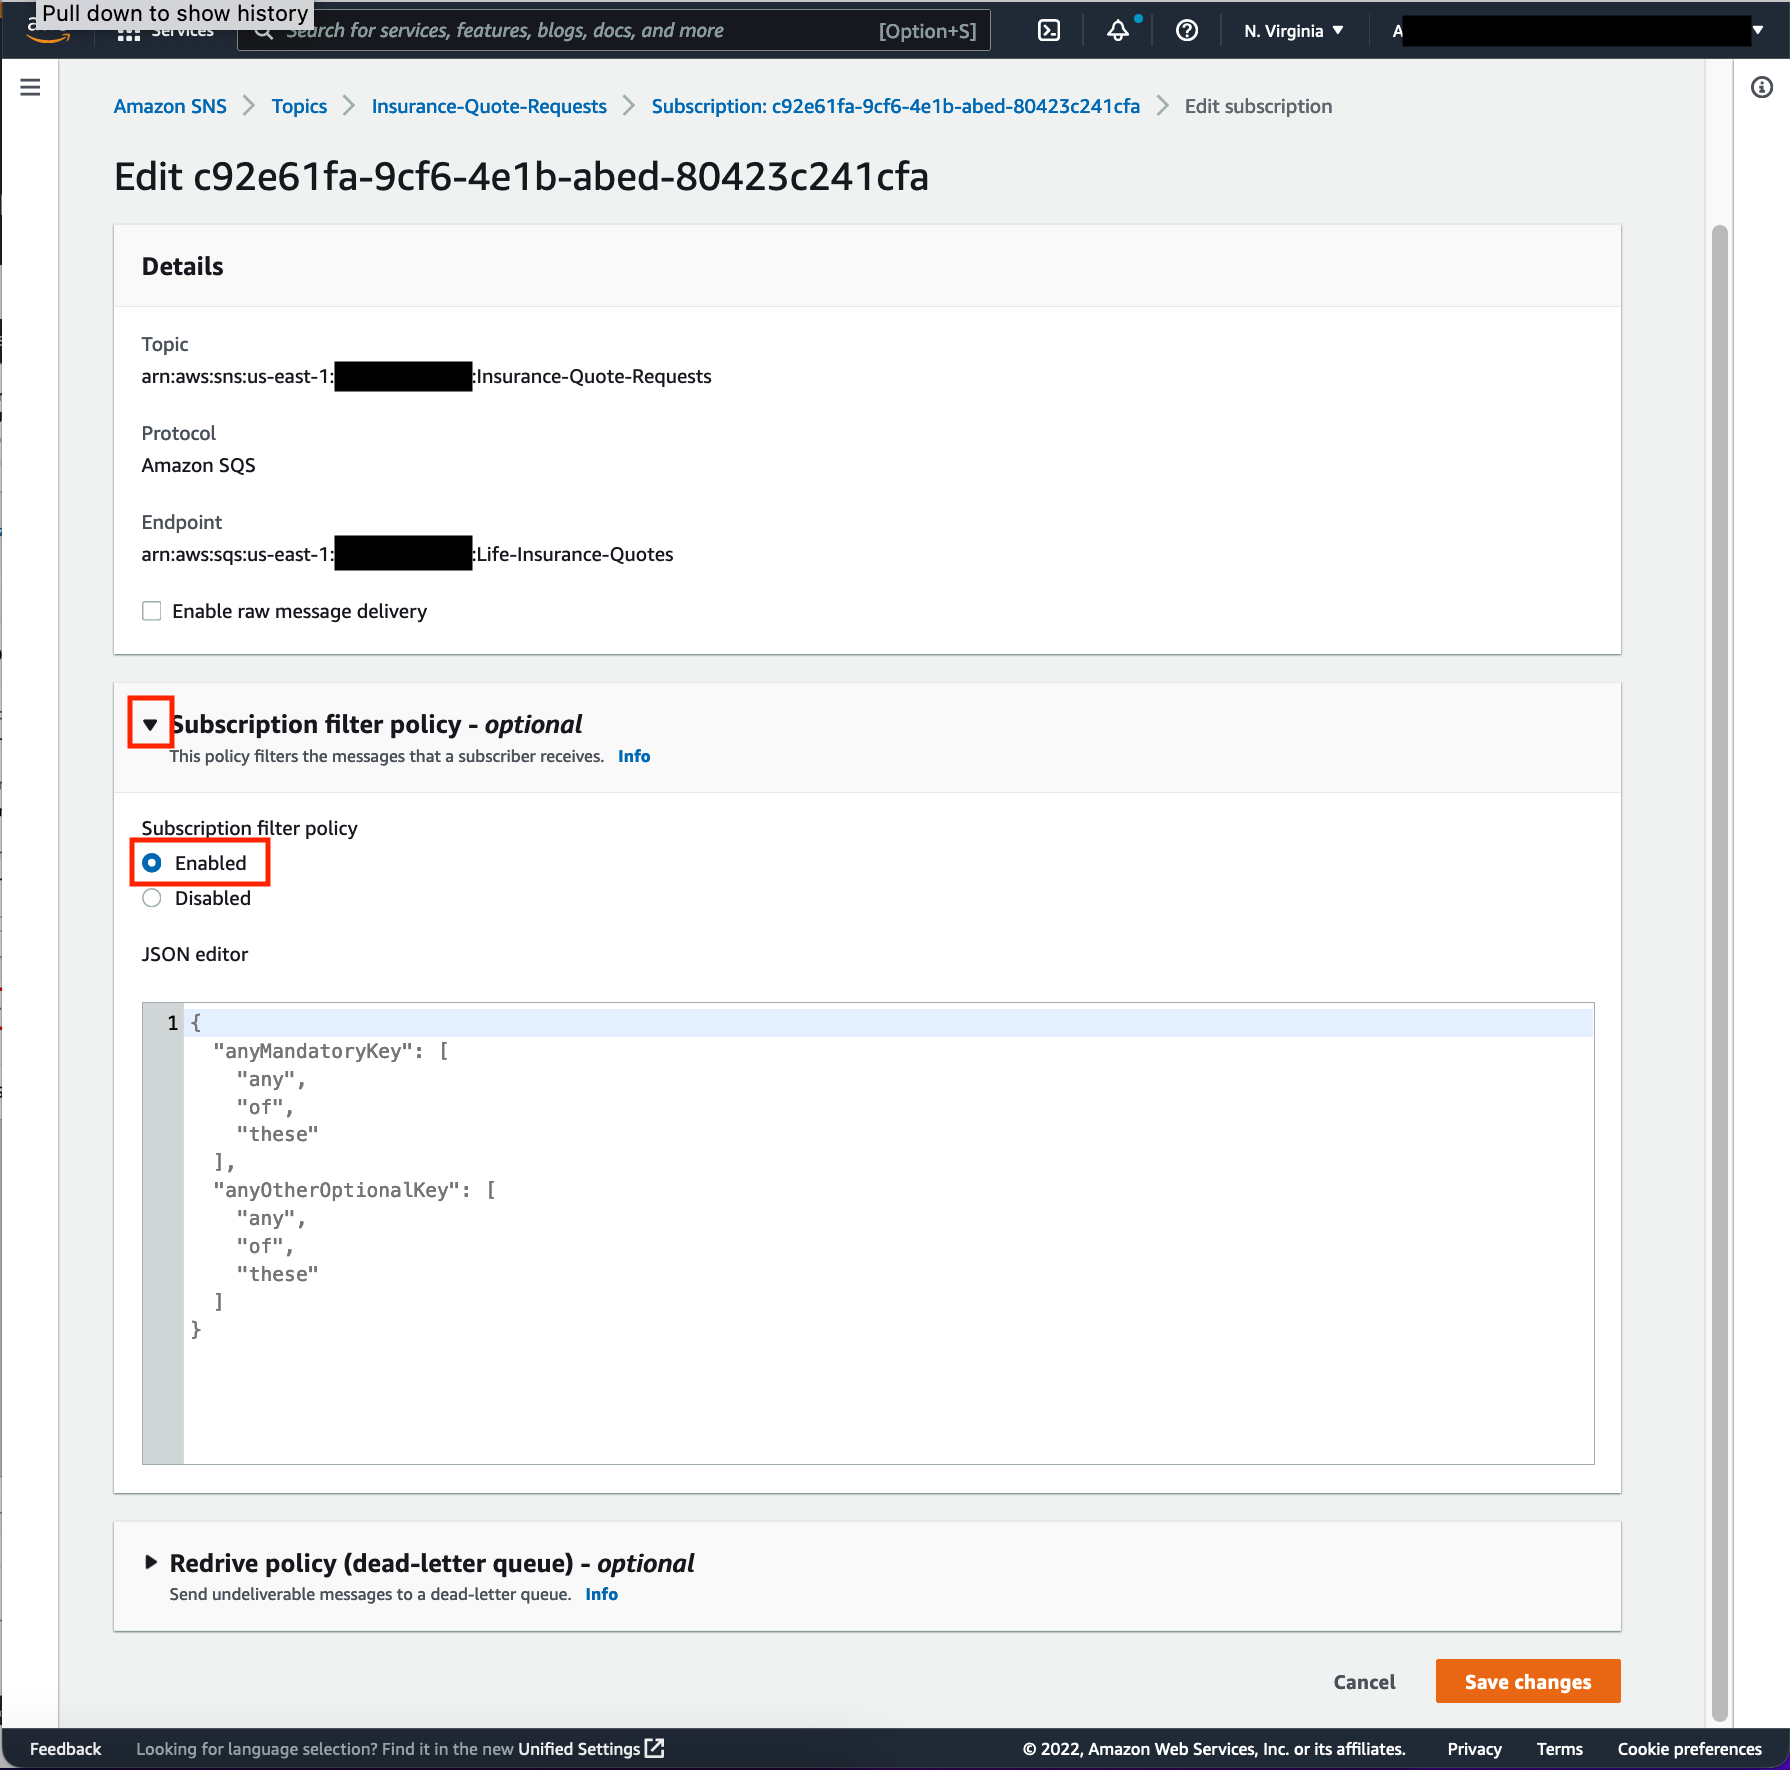
Task: Open Feedback in footer
Action: 66,1749
